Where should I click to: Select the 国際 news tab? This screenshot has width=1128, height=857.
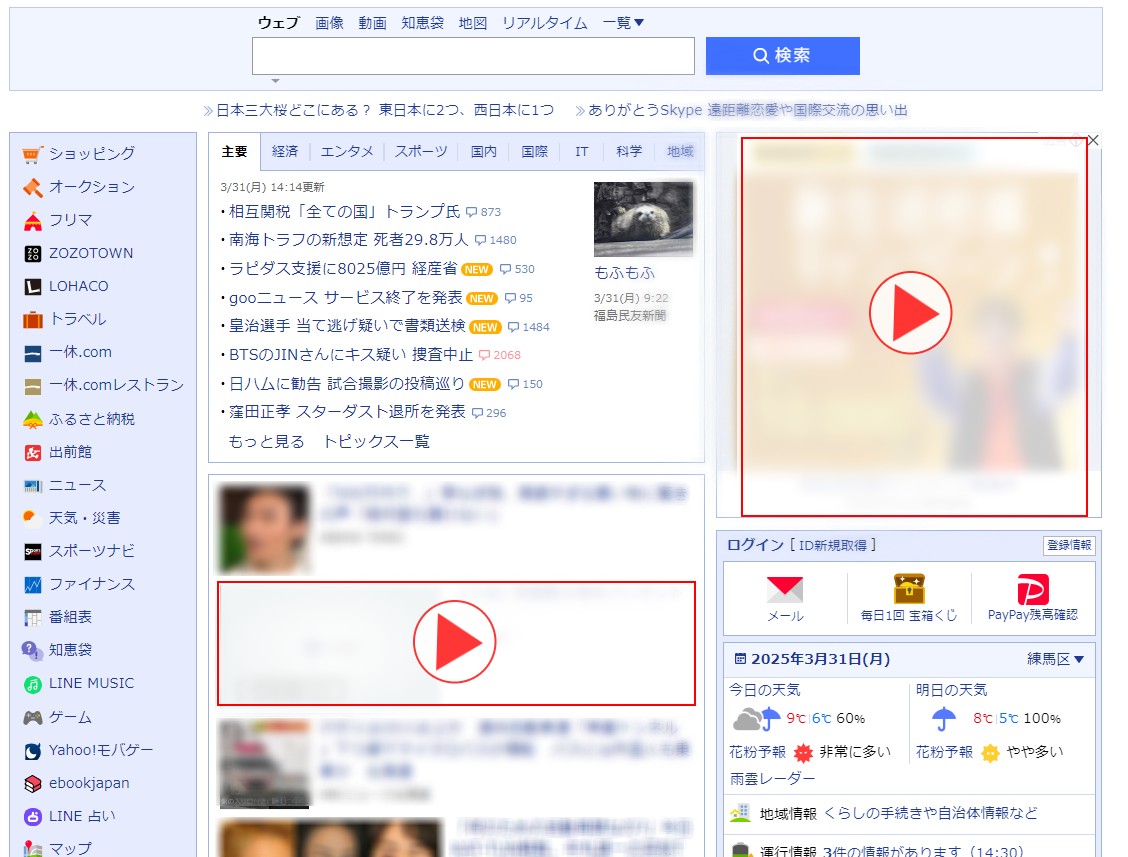[535, 152]
